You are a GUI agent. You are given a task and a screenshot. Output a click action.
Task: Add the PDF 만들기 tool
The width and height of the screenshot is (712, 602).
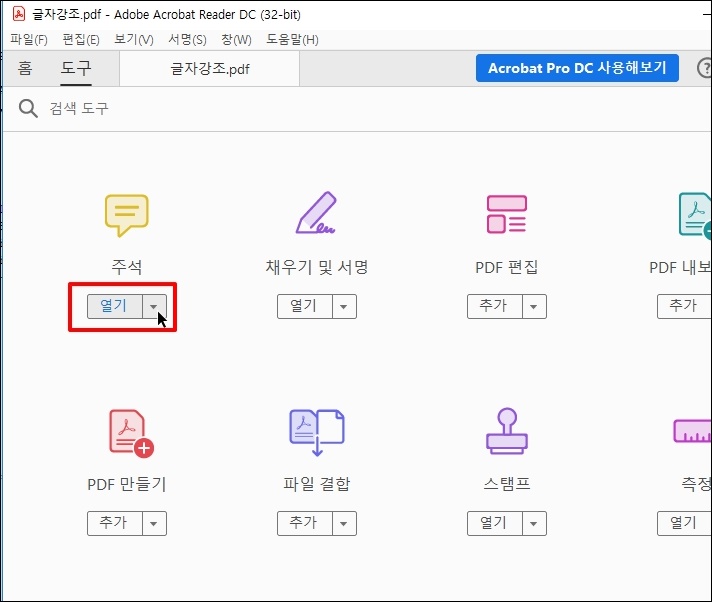[x=114, y=523]
